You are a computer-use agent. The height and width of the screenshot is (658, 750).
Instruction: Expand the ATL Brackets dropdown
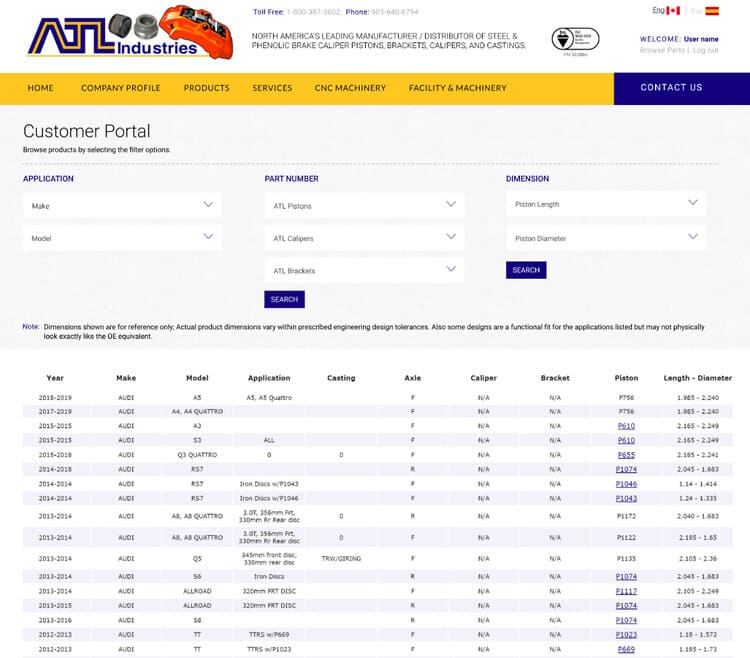coord(364,270)
